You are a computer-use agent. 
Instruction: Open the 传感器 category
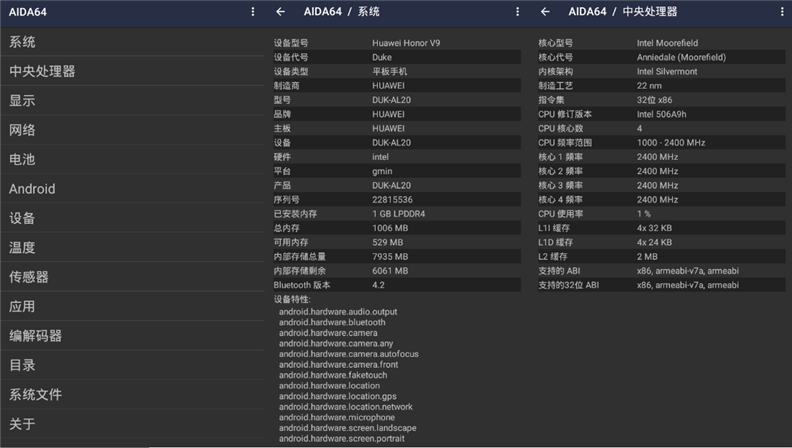(132, 277)
